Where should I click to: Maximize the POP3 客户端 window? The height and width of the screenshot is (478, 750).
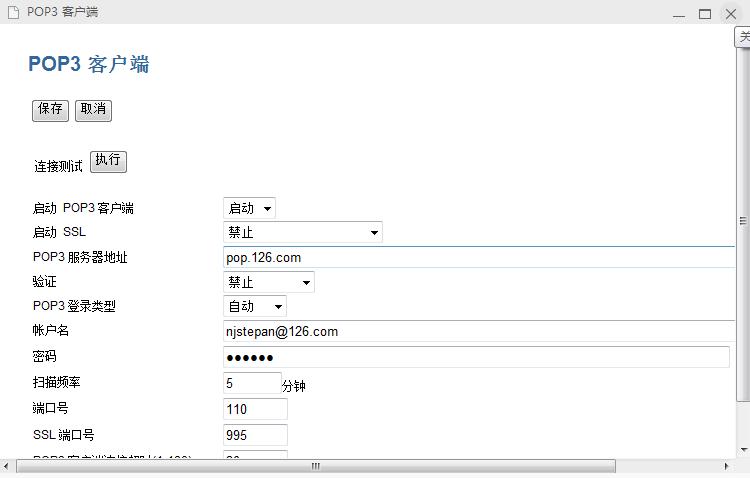click(705, 14)
